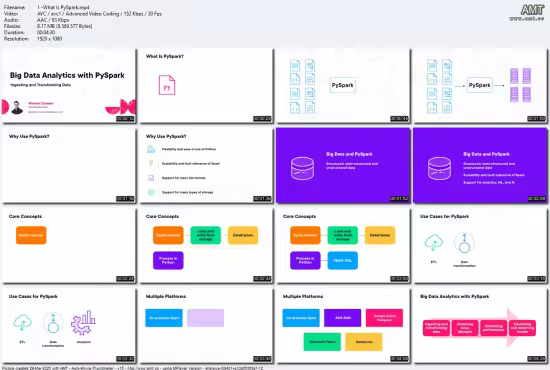Open Why Use PySpark? thumbnail with four bullets
550x370 pixels.
[206, 166]
